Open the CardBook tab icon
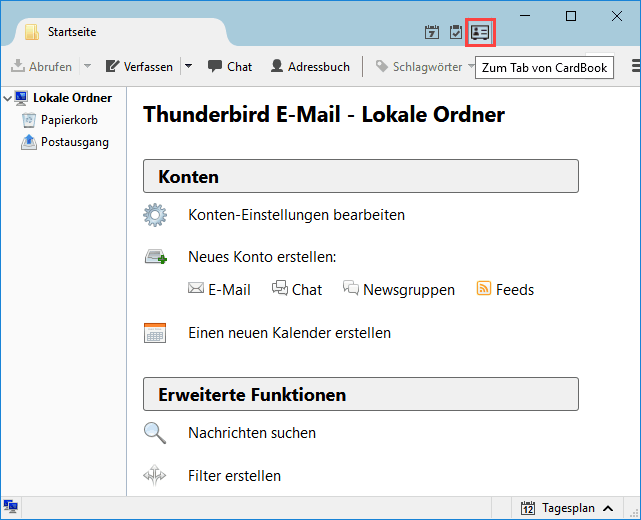641x520 pixels. 480,32
